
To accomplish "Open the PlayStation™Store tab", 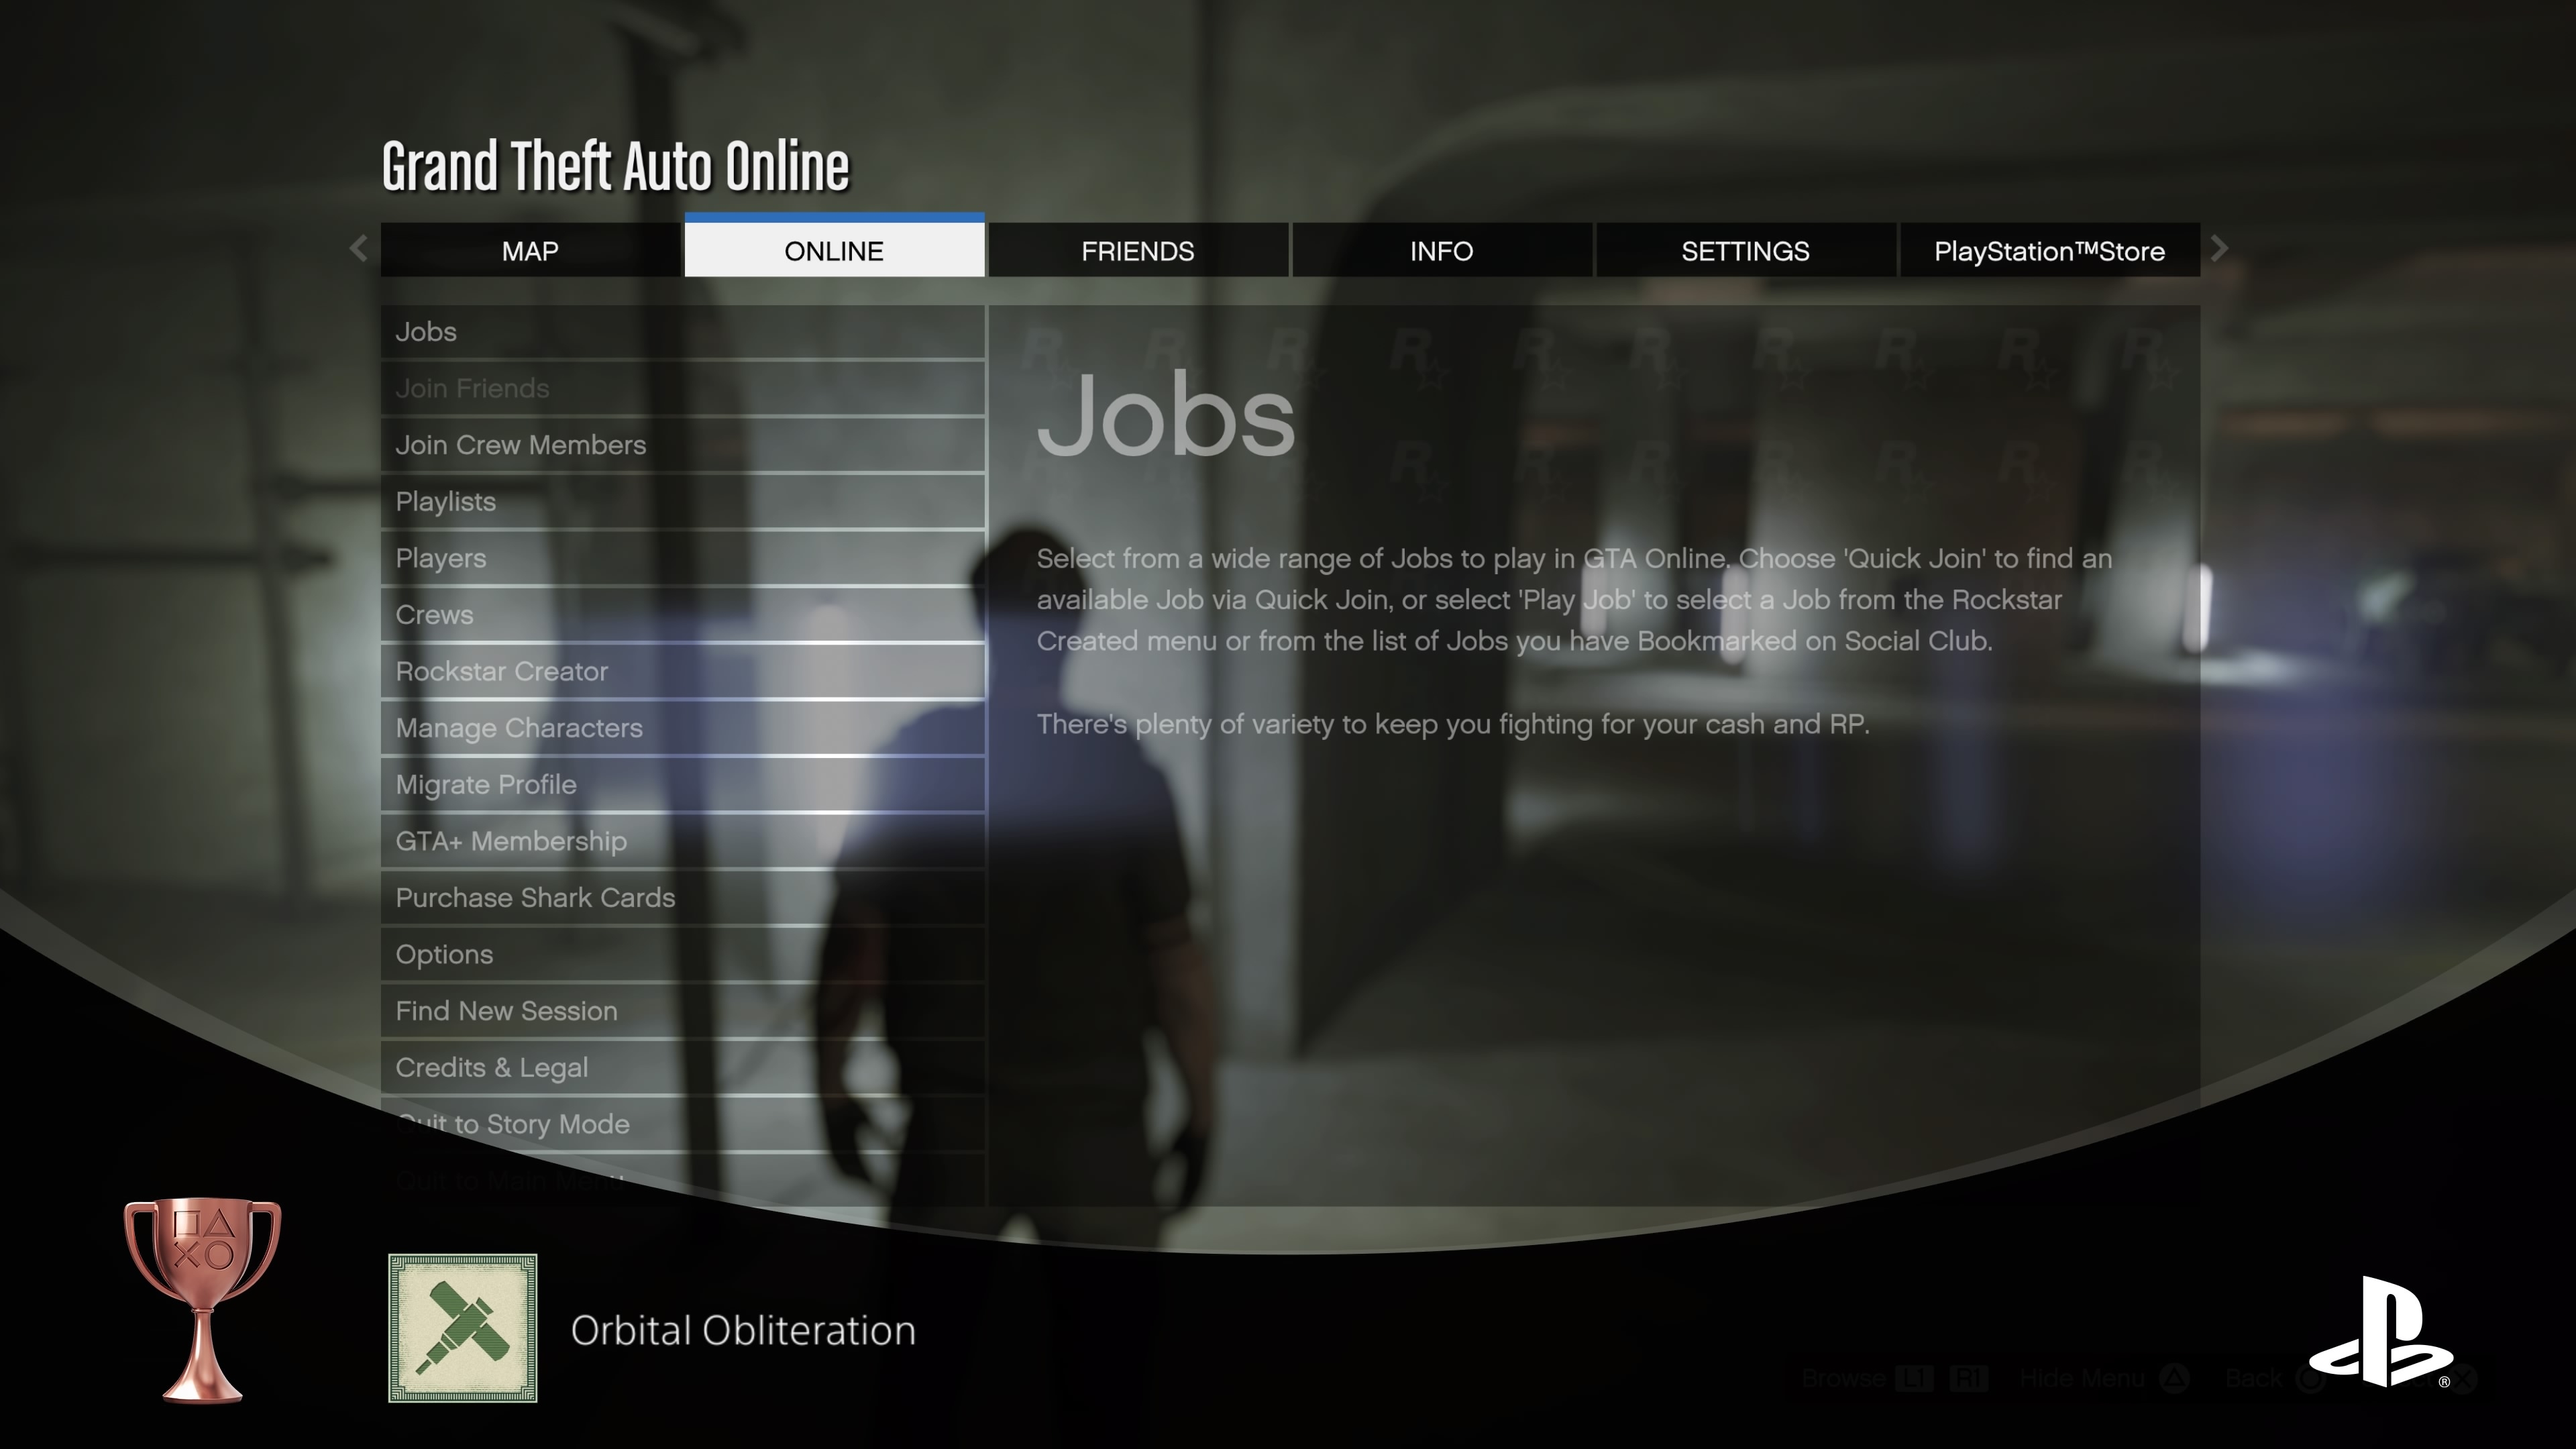I will 2049,250.
